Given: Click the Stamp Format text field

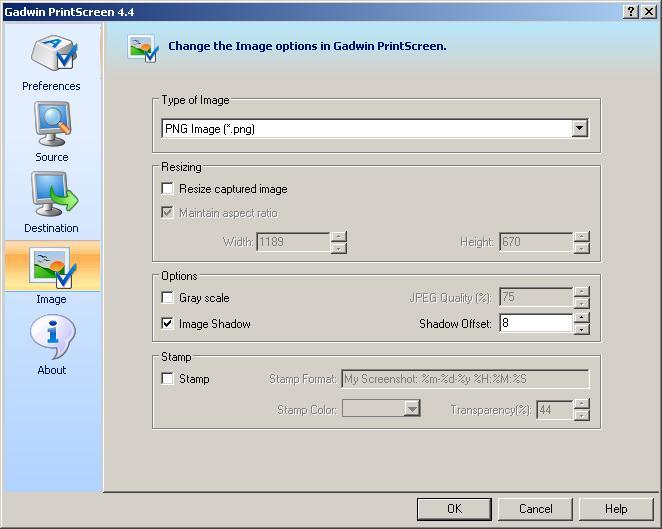Looking at the screenshot, I should 465,379.
